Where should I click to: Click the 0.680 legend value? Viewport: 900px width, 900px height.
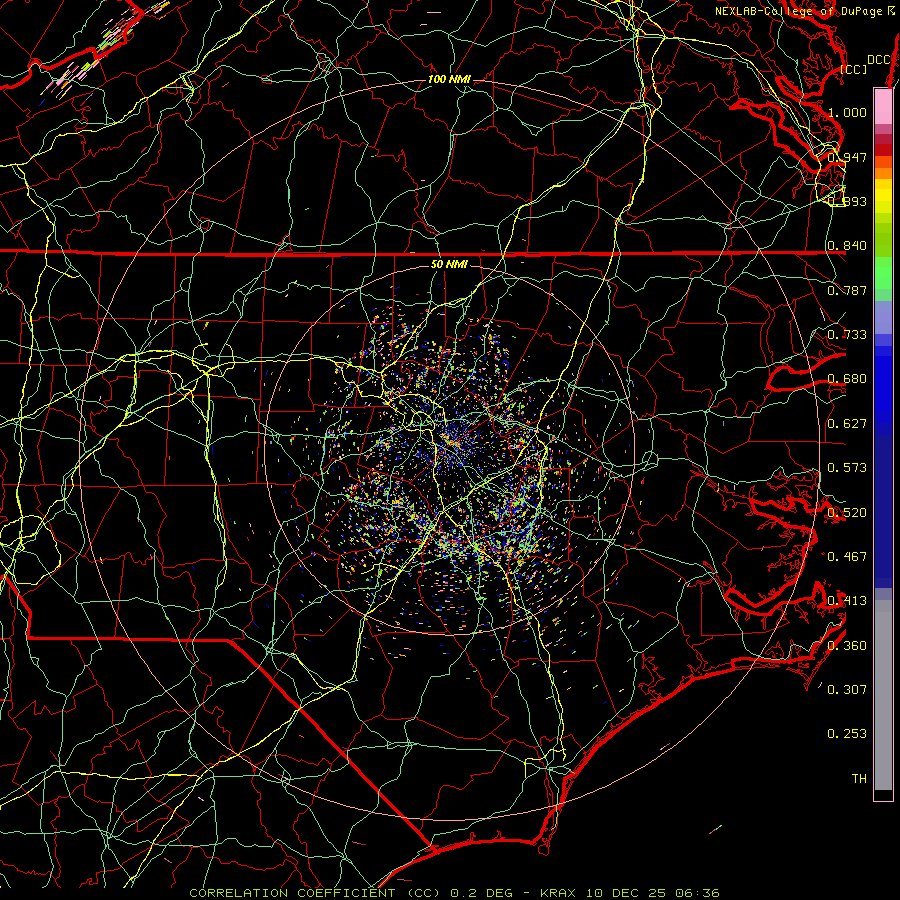[847, 379]
